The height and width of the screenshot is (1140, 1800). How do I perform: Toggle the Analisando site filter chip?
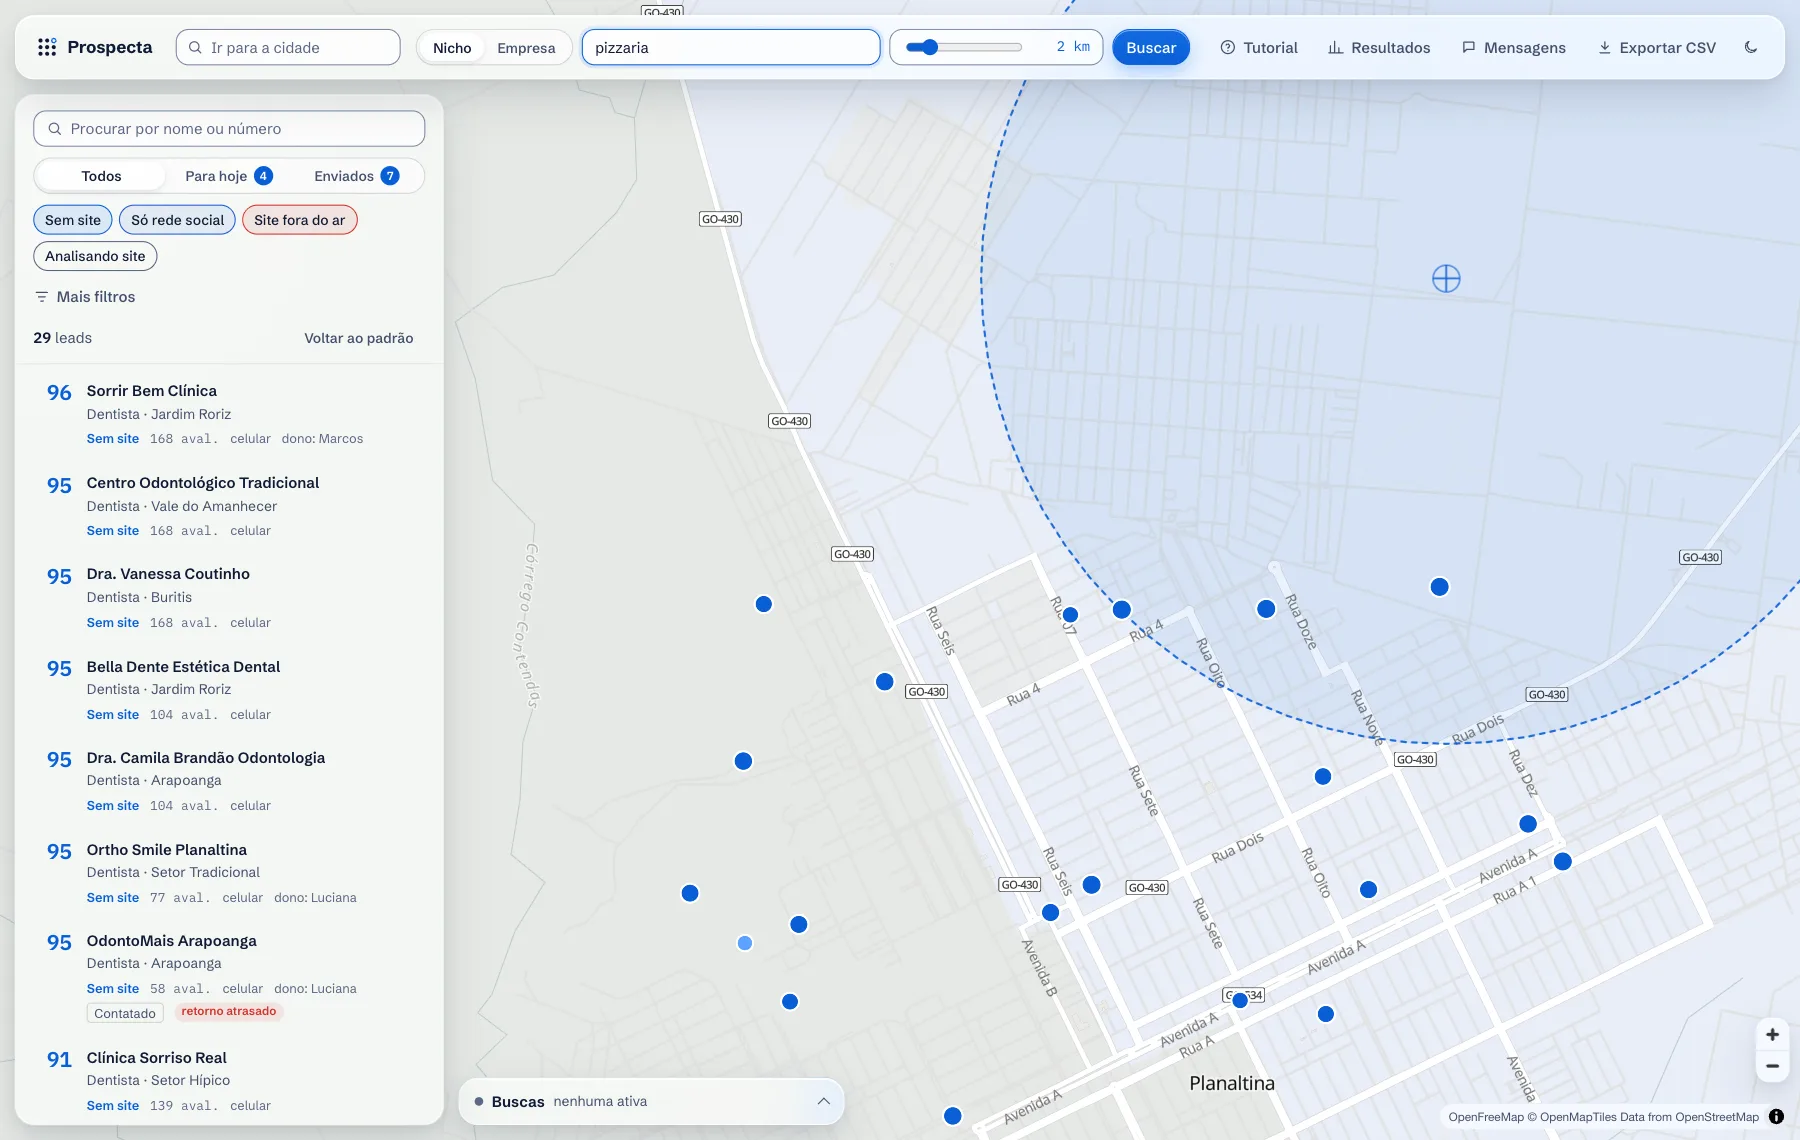pos(95,256)
